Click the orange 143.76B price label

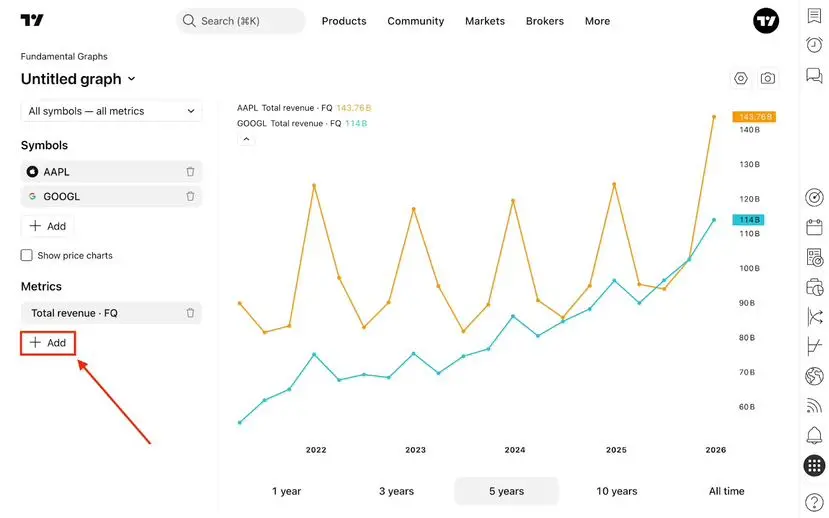(753, 117)
